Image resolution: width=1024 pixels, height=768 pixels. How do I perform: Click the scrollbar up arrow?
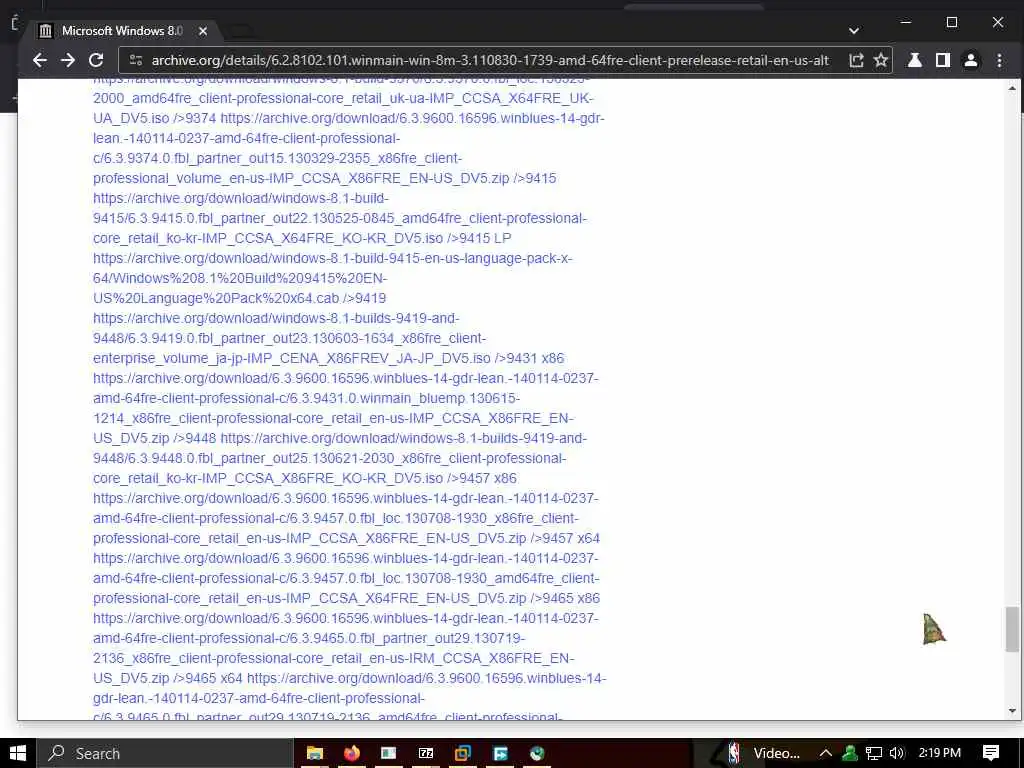[1012, 88]
